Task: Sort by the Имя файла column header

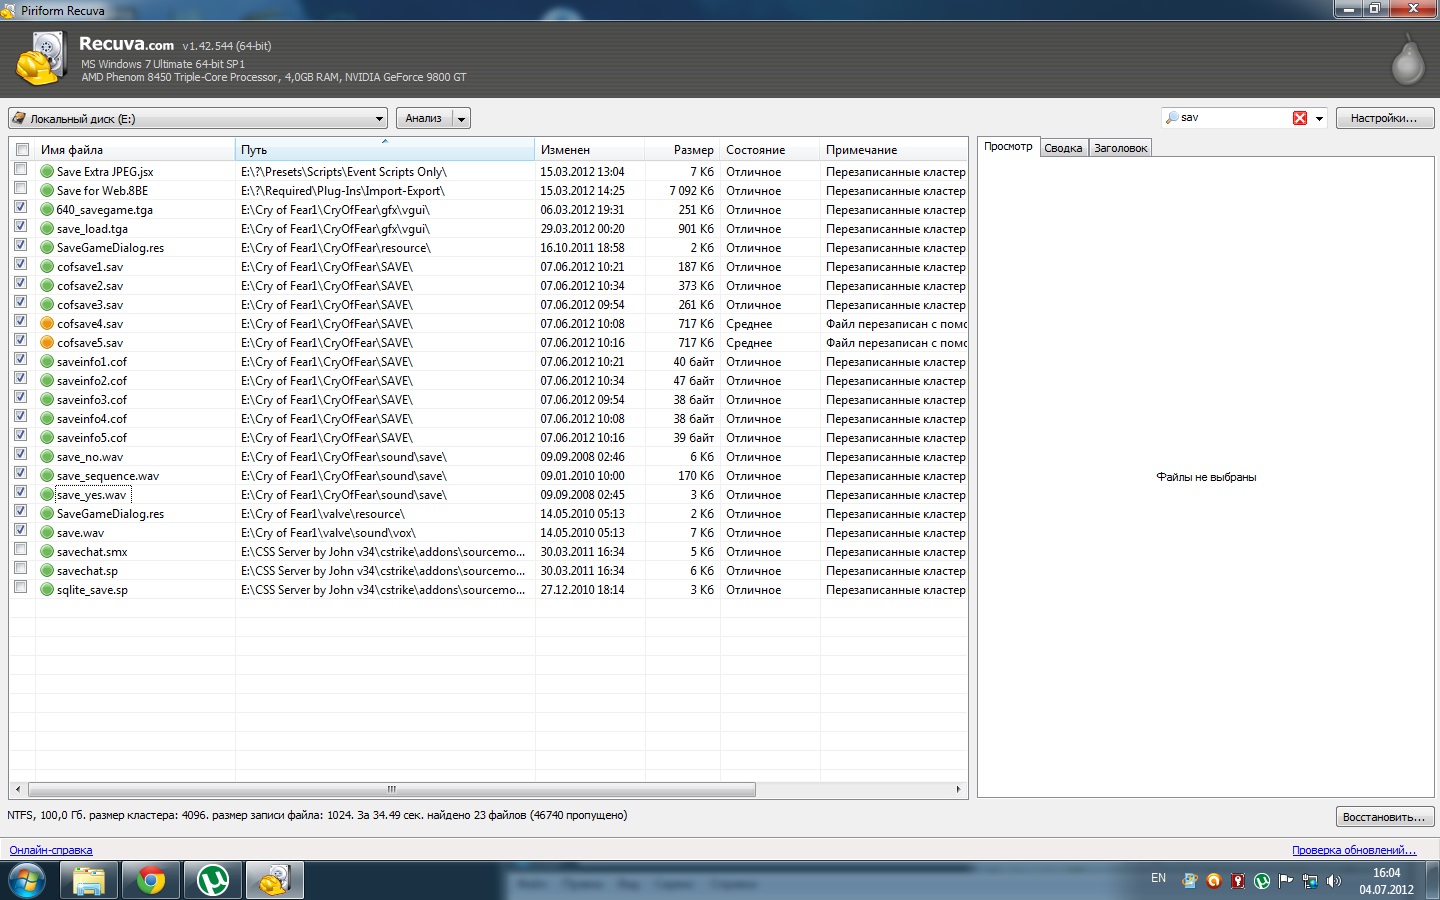Action: (135, 150)
